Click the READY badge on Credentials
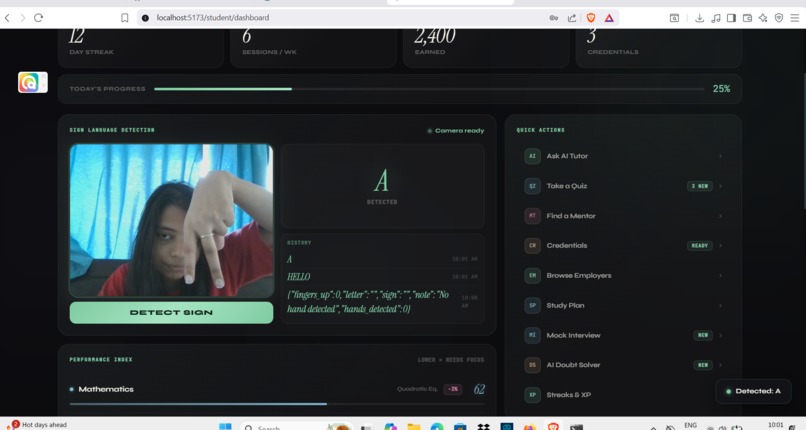Image resolution: width=806 pixels, height=430 pixels. tap(700, 246)
